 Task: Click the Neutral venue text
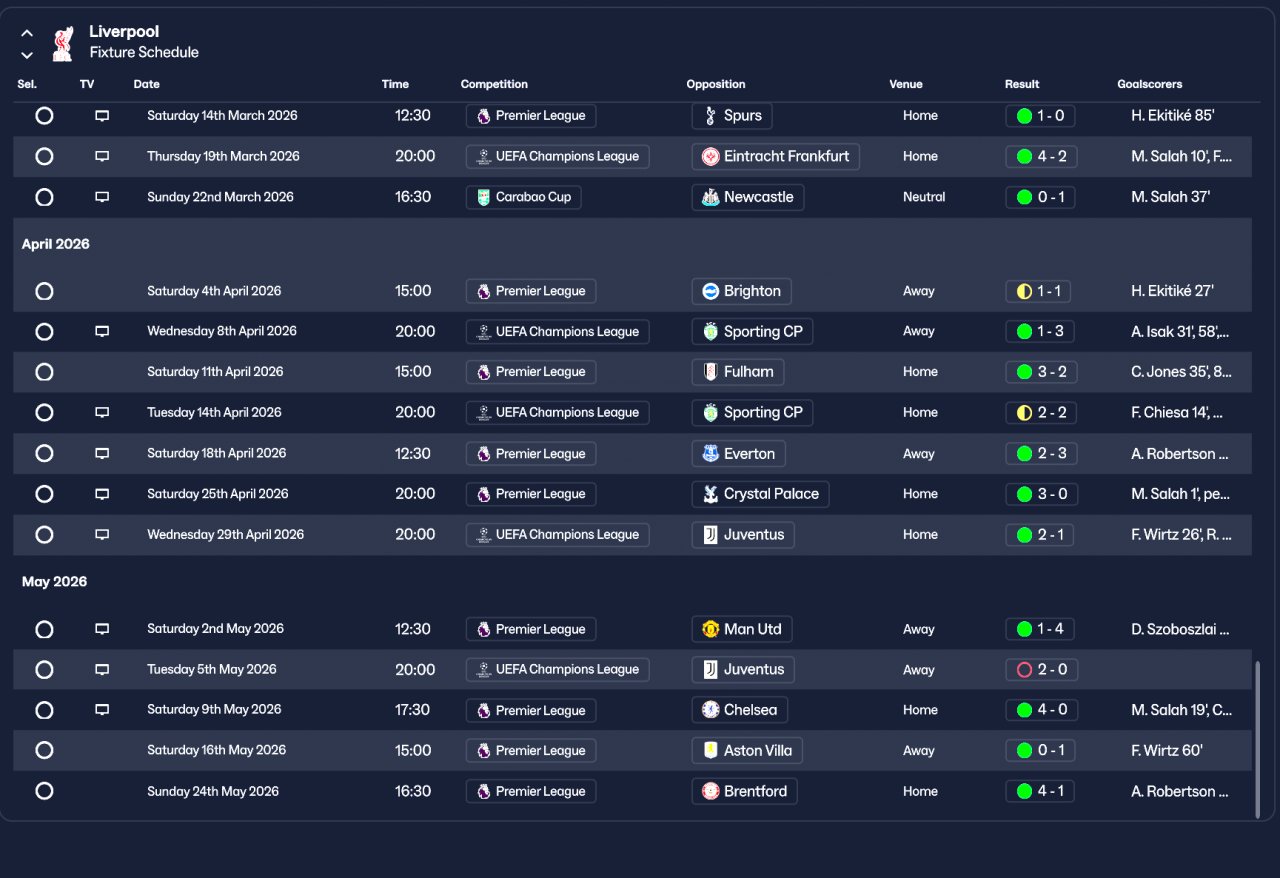[924, 197]
